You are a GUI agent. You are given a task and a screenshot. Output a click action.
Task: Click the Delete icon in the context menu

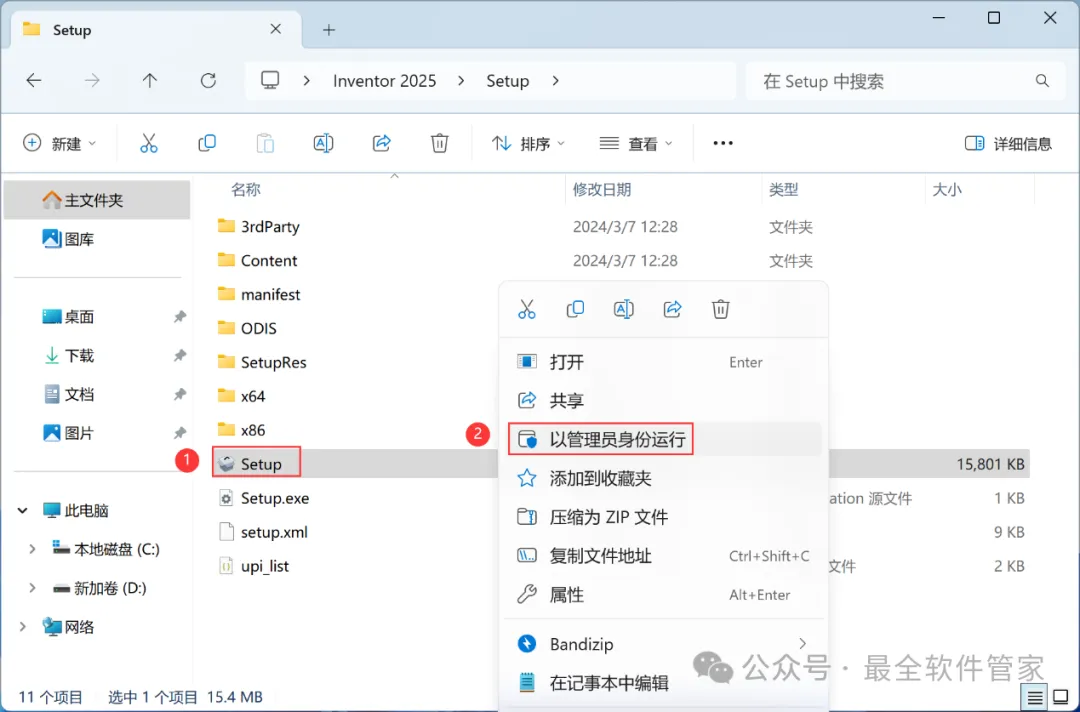(x=720, y=309)
